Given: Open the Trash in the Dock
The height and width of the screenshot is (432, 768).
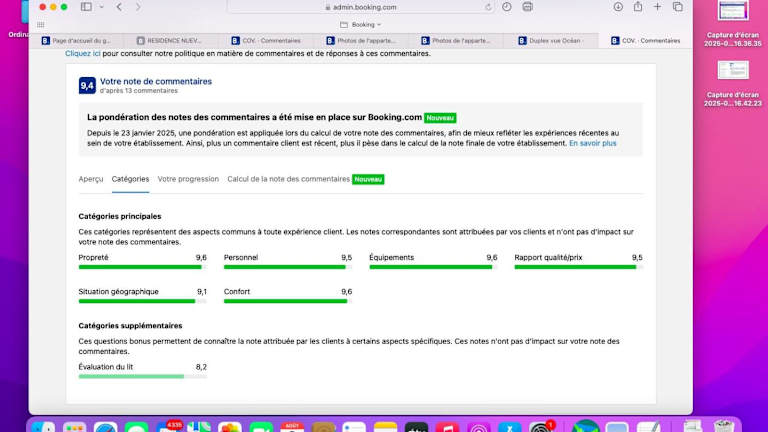Looking at the screenshot, I should coord(721,427).
